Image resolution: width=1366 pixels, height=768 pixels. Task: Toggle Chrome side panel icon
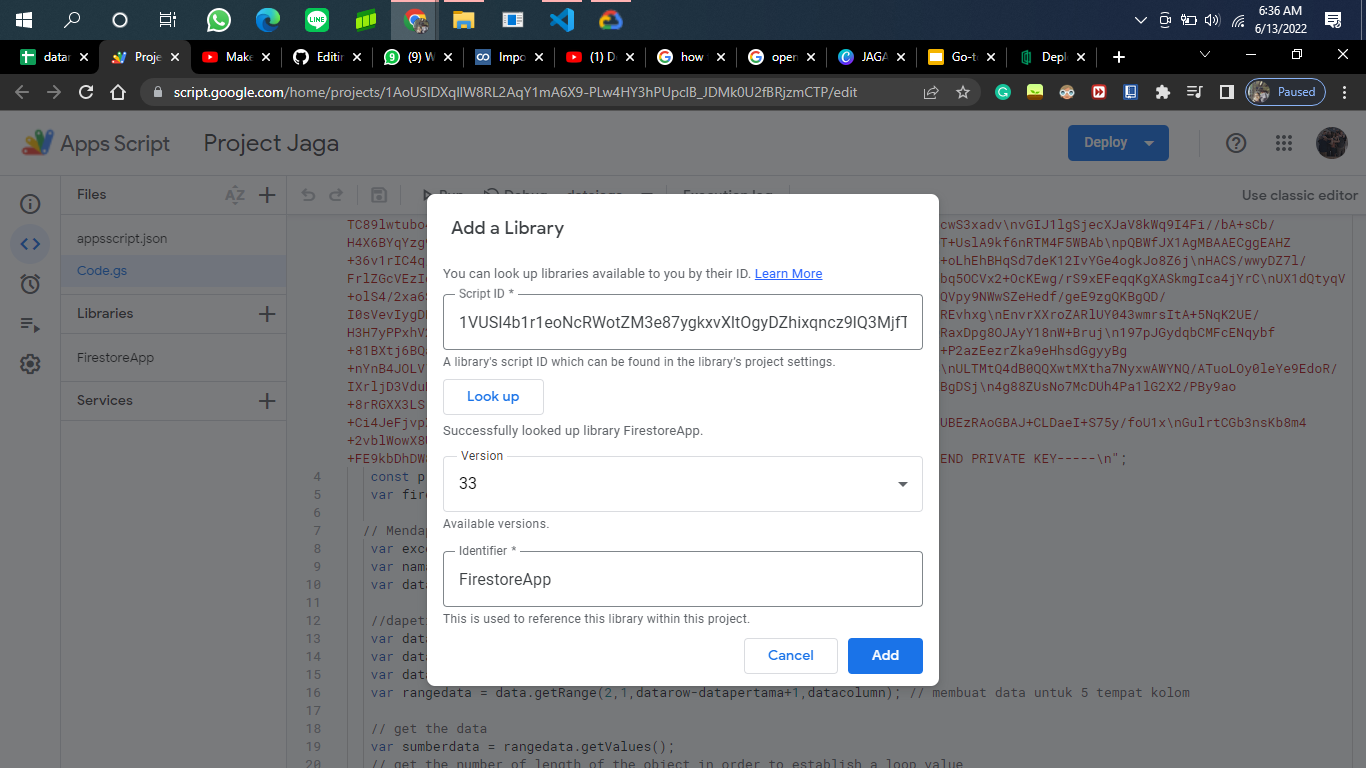click(1226, 92)
